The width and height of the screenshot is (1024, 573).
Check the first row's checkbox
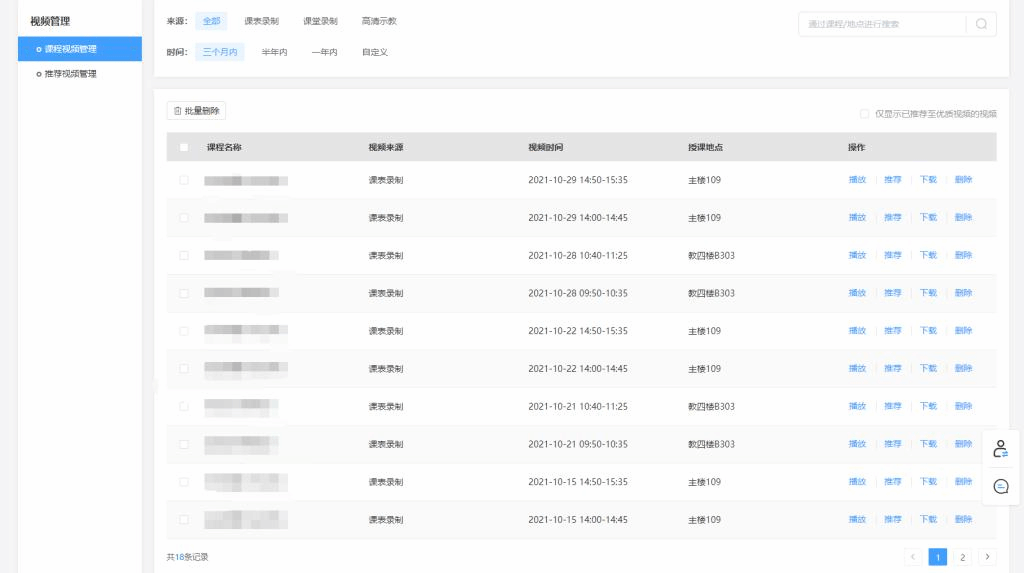click(x=184, y=180)
